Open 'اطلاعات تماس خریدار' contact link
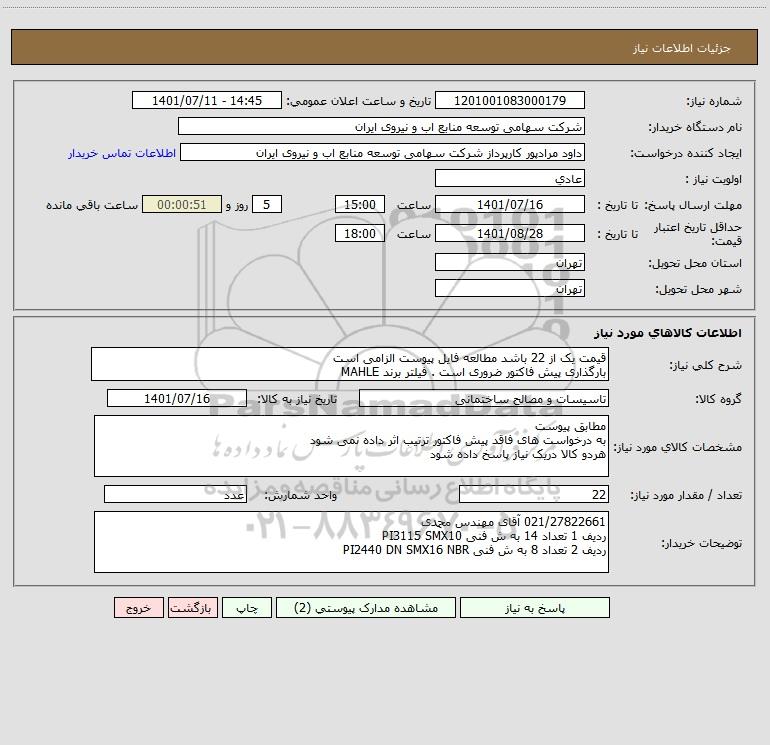Image resolution: width=770 pixels, height=745 pixels. click(x=122, y=153)
